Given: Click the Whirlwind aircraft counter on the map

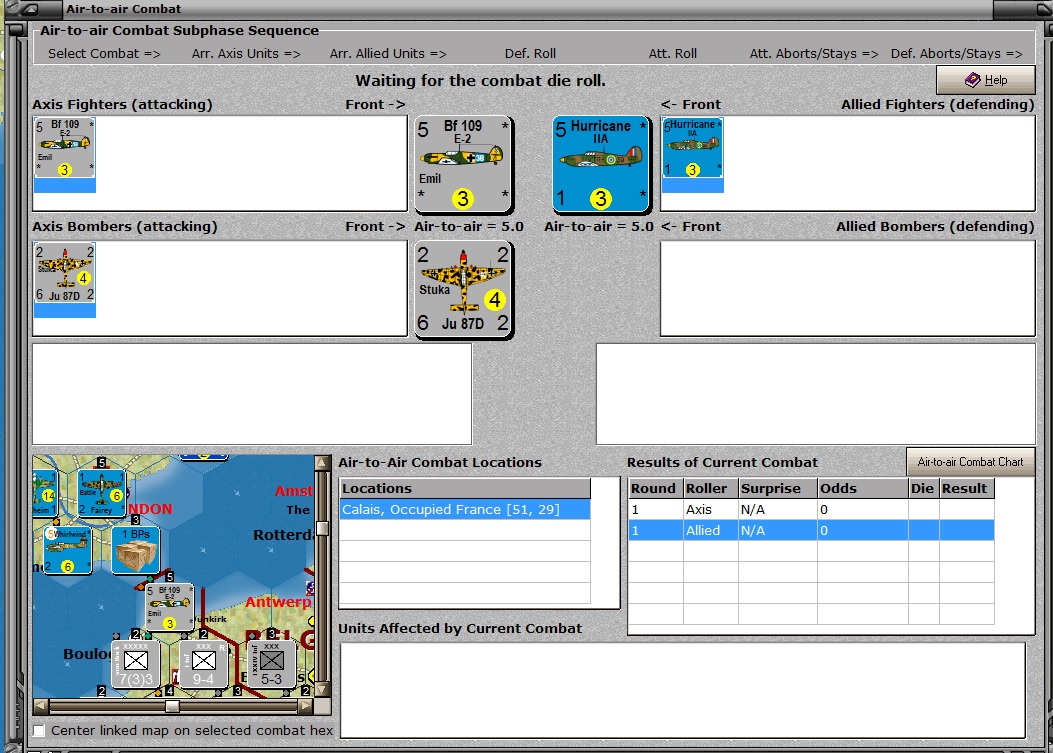Looking at the screenshot, I should pos(68,550).
